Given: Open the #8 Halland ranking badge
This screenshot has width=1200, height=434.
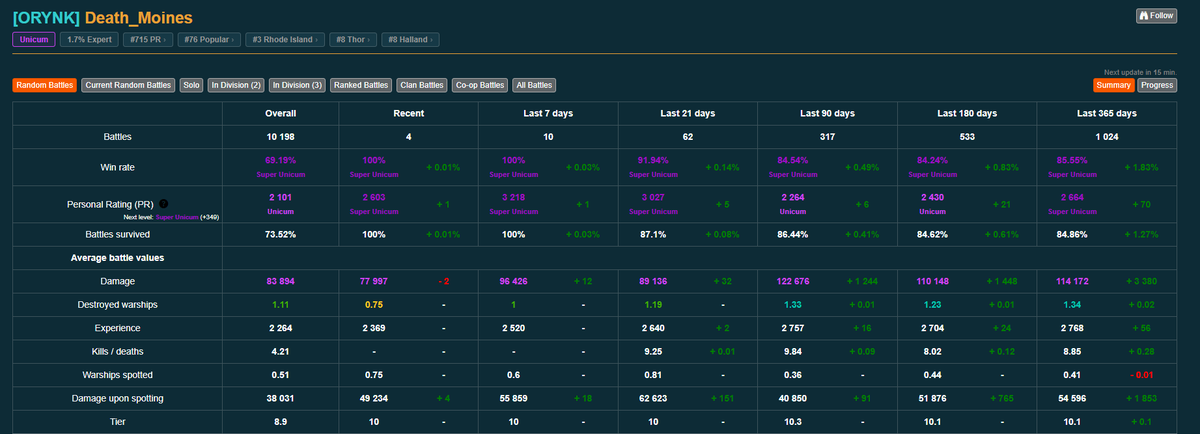Looking at the screenshot, I should [412, 40].
